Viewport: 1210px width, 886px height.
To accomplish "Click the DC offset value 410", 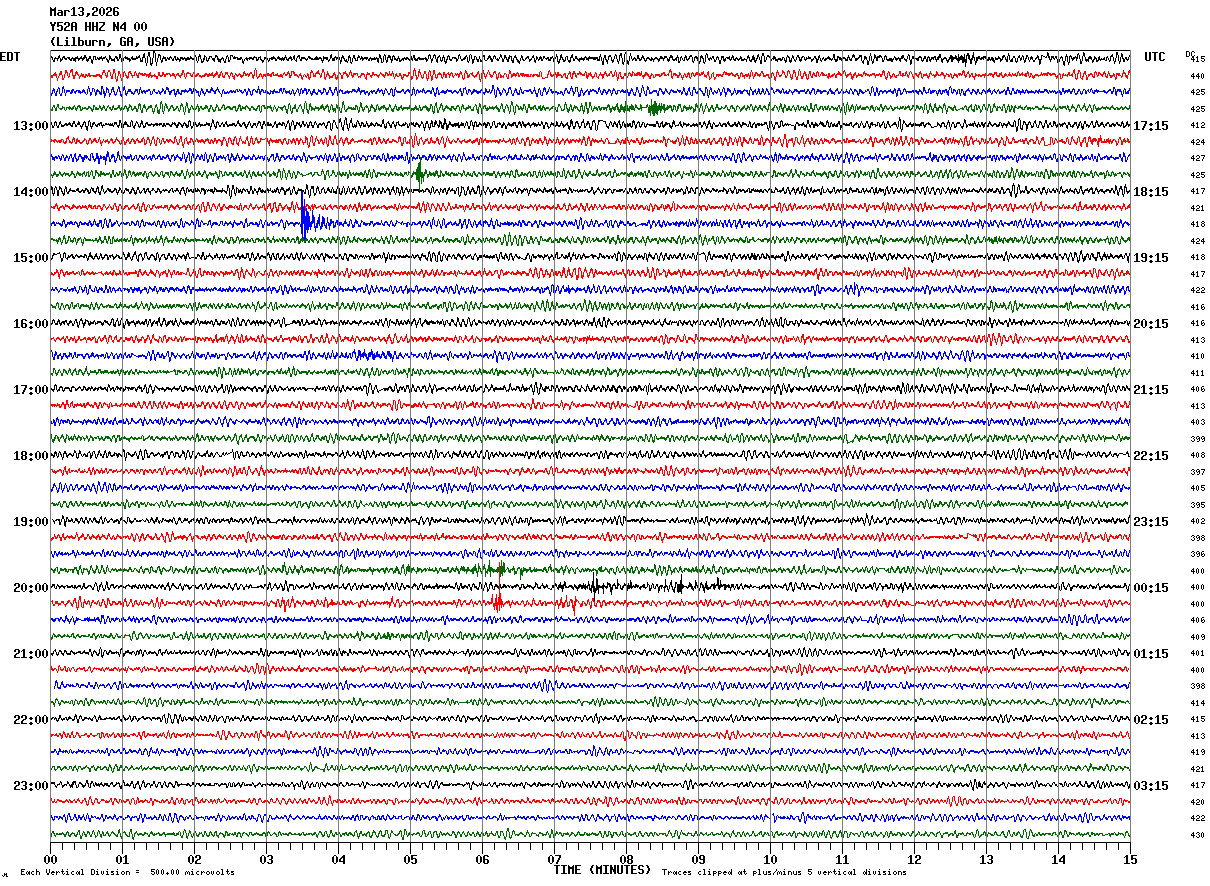I will (1197, 356).
